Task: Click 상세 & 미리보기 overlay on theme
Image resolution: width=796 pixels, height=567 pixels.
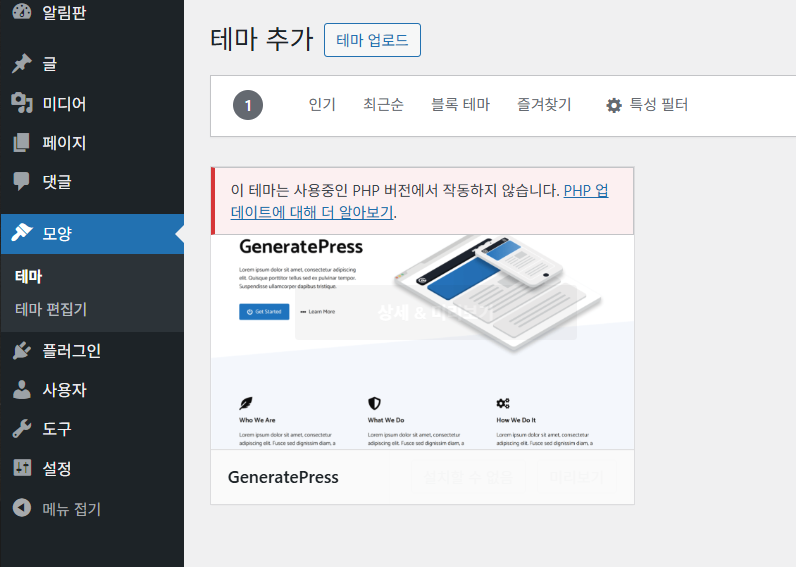Action: coord(436,312)
